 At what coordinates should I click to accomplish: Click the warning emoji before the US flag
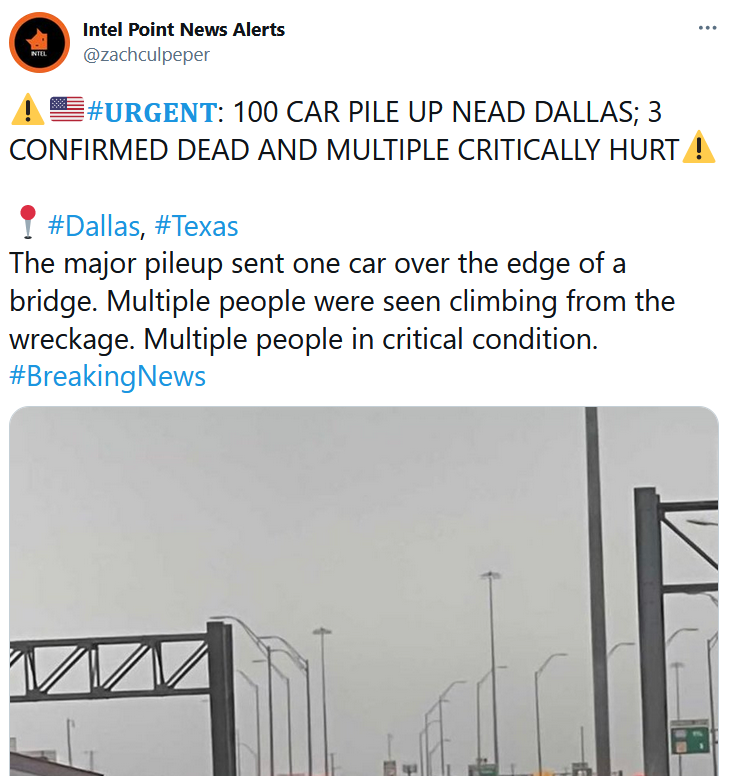click(x=28, y=109)
